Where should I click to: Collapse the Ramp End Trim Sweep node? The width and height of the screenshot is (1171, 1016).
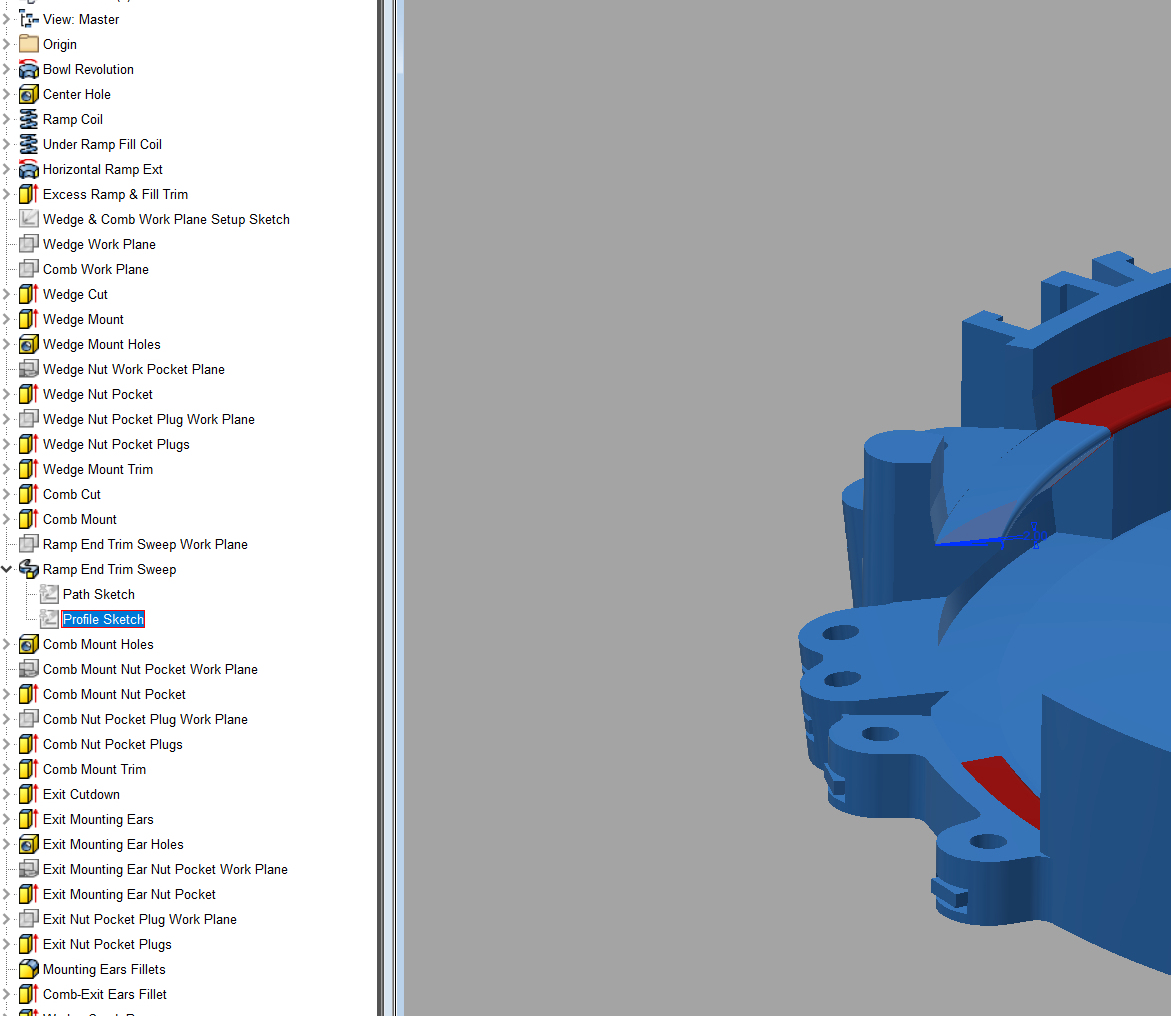[7, 569]
